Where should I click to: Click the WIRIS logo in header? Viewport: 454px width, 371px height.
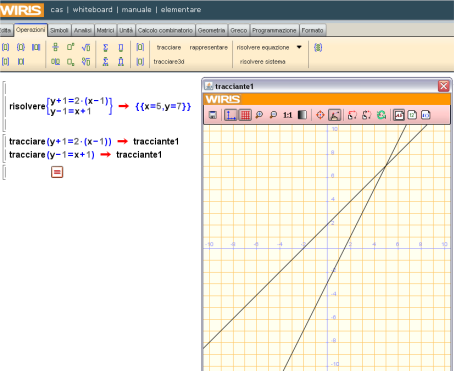22,10
